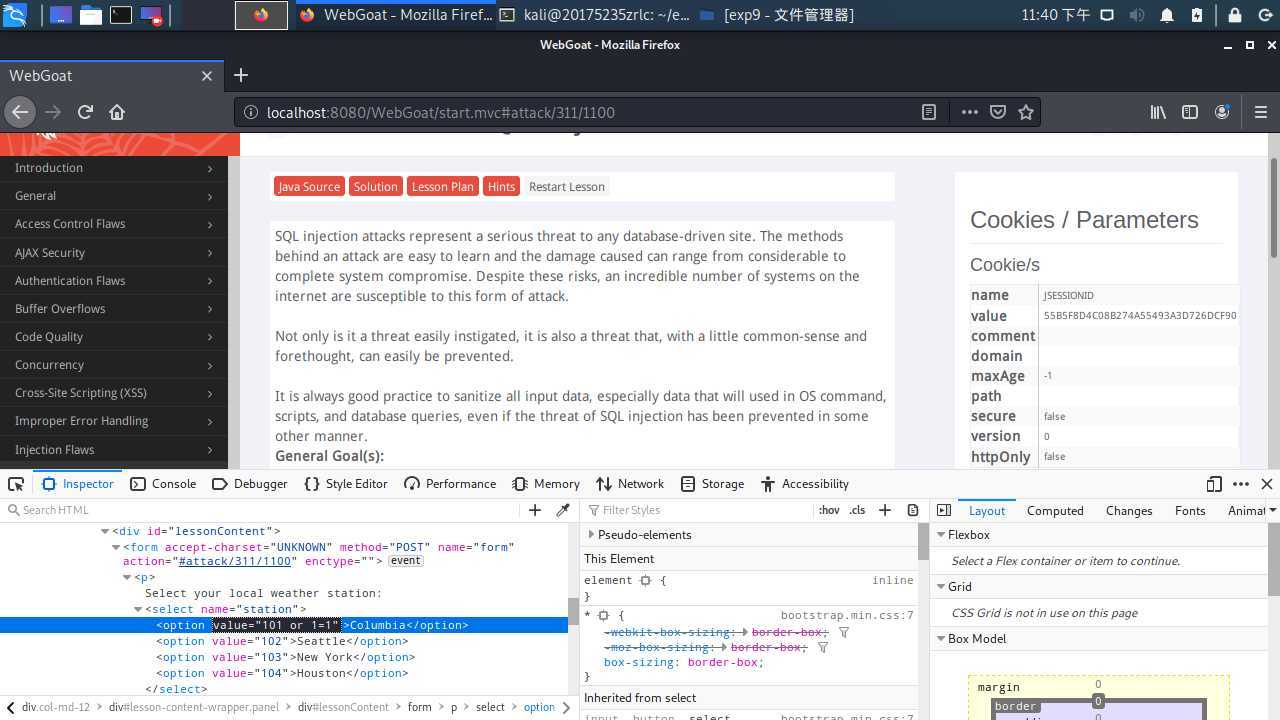Close the developer tools panel
Viewport: 1280px width, 720px height.
point(1267,484)
